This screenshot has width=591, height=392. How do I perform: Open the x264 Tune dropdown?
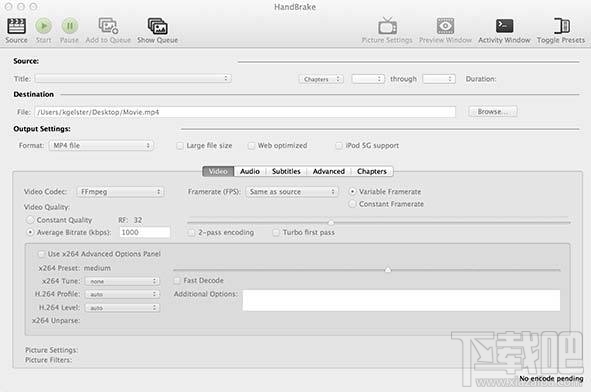[x=122, y=281]
